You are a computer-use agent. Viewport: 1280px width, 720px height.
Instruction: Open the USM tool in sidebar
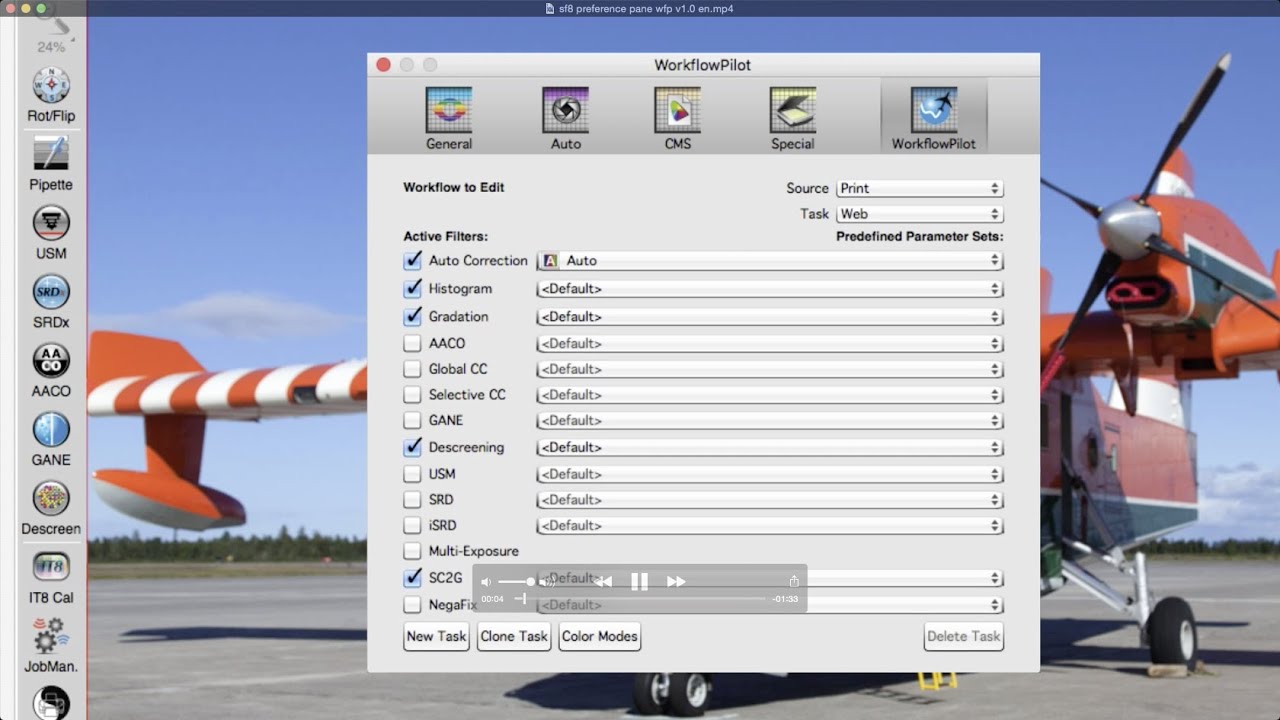tap(51, 223)
